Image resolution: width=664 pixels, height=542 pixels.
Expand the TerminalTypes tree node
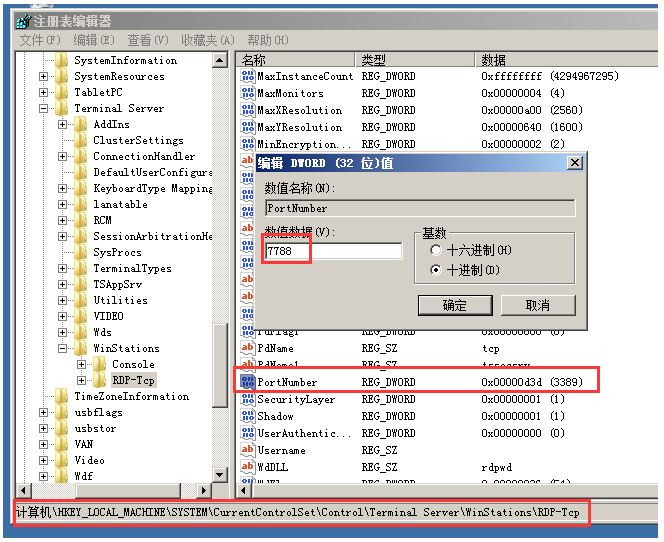pos(63,268)
